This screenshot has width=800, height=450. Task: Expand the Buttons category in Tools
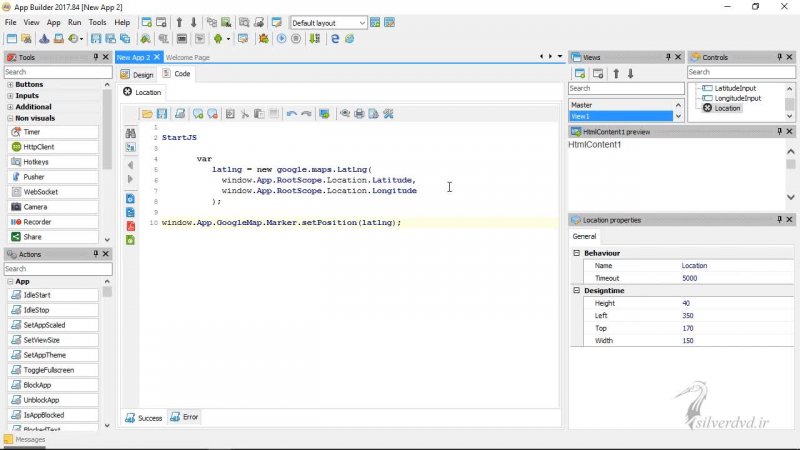10,85
